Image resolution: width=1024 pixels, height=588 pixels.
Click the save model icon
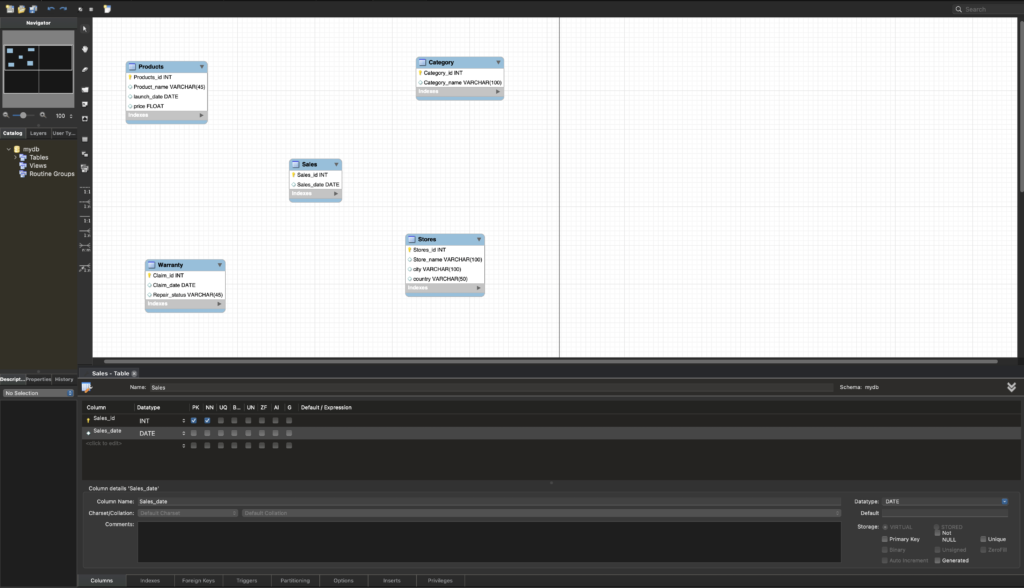(x=33, y=9)
